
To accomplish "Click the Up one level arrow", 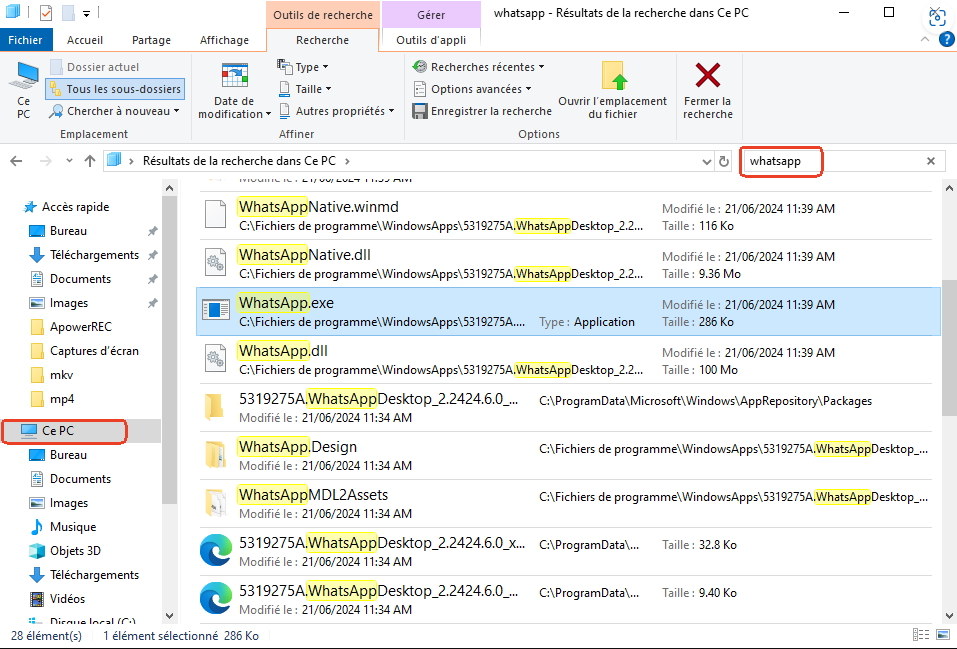I will pos(90,161).
